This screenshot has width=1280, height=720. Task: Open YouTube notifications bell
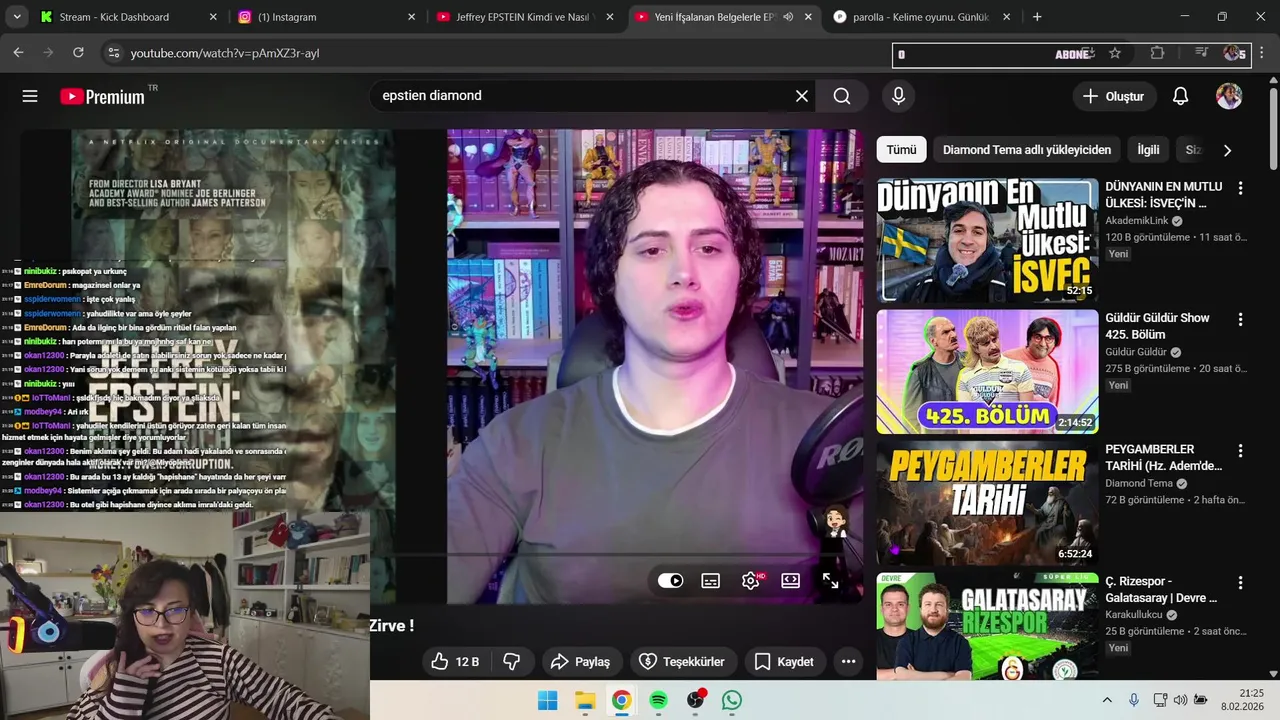click(1180, 96)
